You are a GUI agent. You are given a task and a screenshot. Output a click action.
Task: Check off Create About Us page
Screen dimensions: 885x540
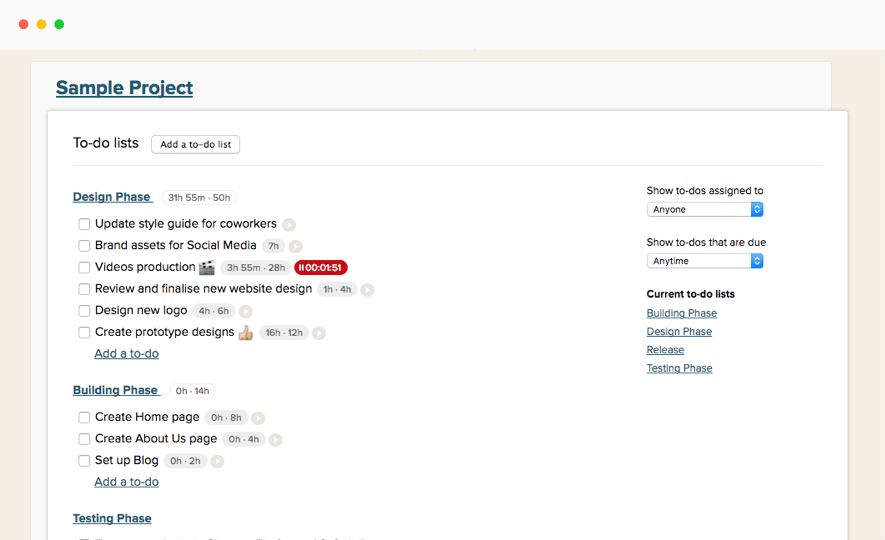click(x=84, y=438)
